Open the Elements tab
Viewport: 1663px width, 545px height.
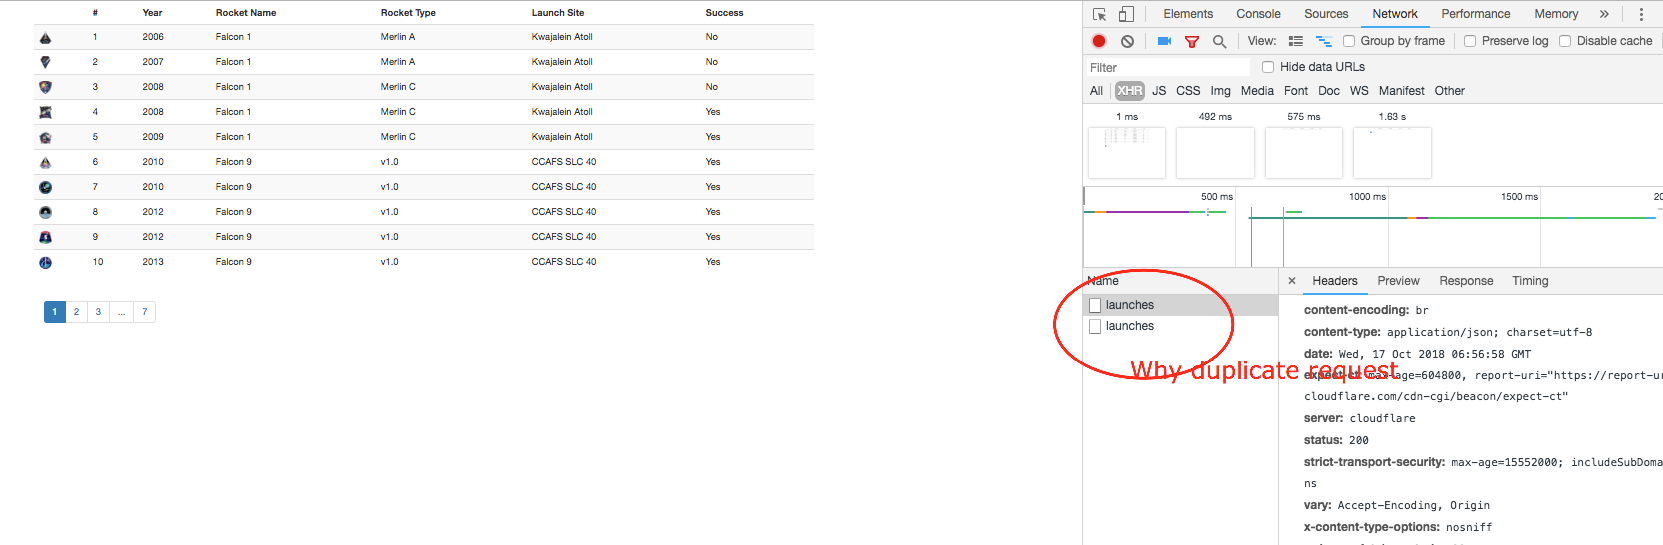pyautogui.click(x=1188, y=14)
